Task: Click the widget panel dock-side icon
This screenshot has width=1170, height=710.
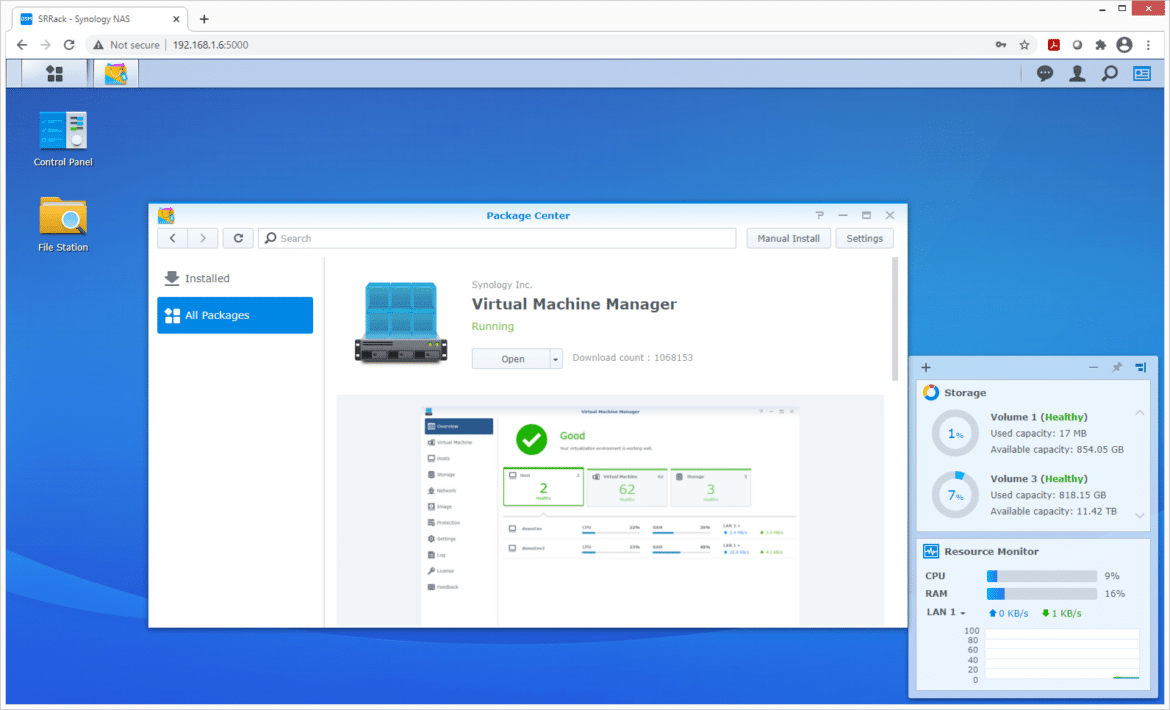Action: [1140, 367]
